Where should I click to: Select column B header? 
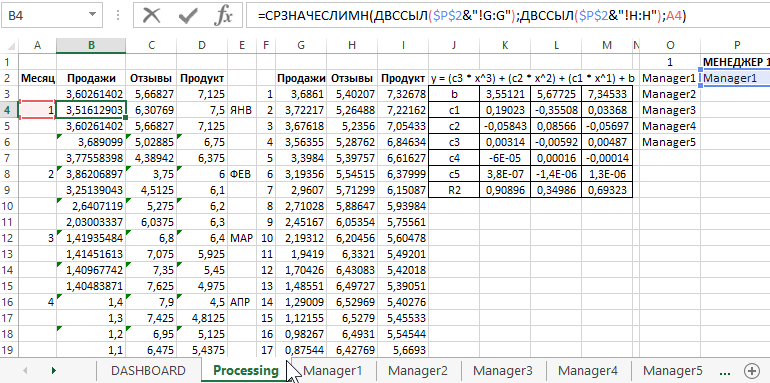coord(91,45)
